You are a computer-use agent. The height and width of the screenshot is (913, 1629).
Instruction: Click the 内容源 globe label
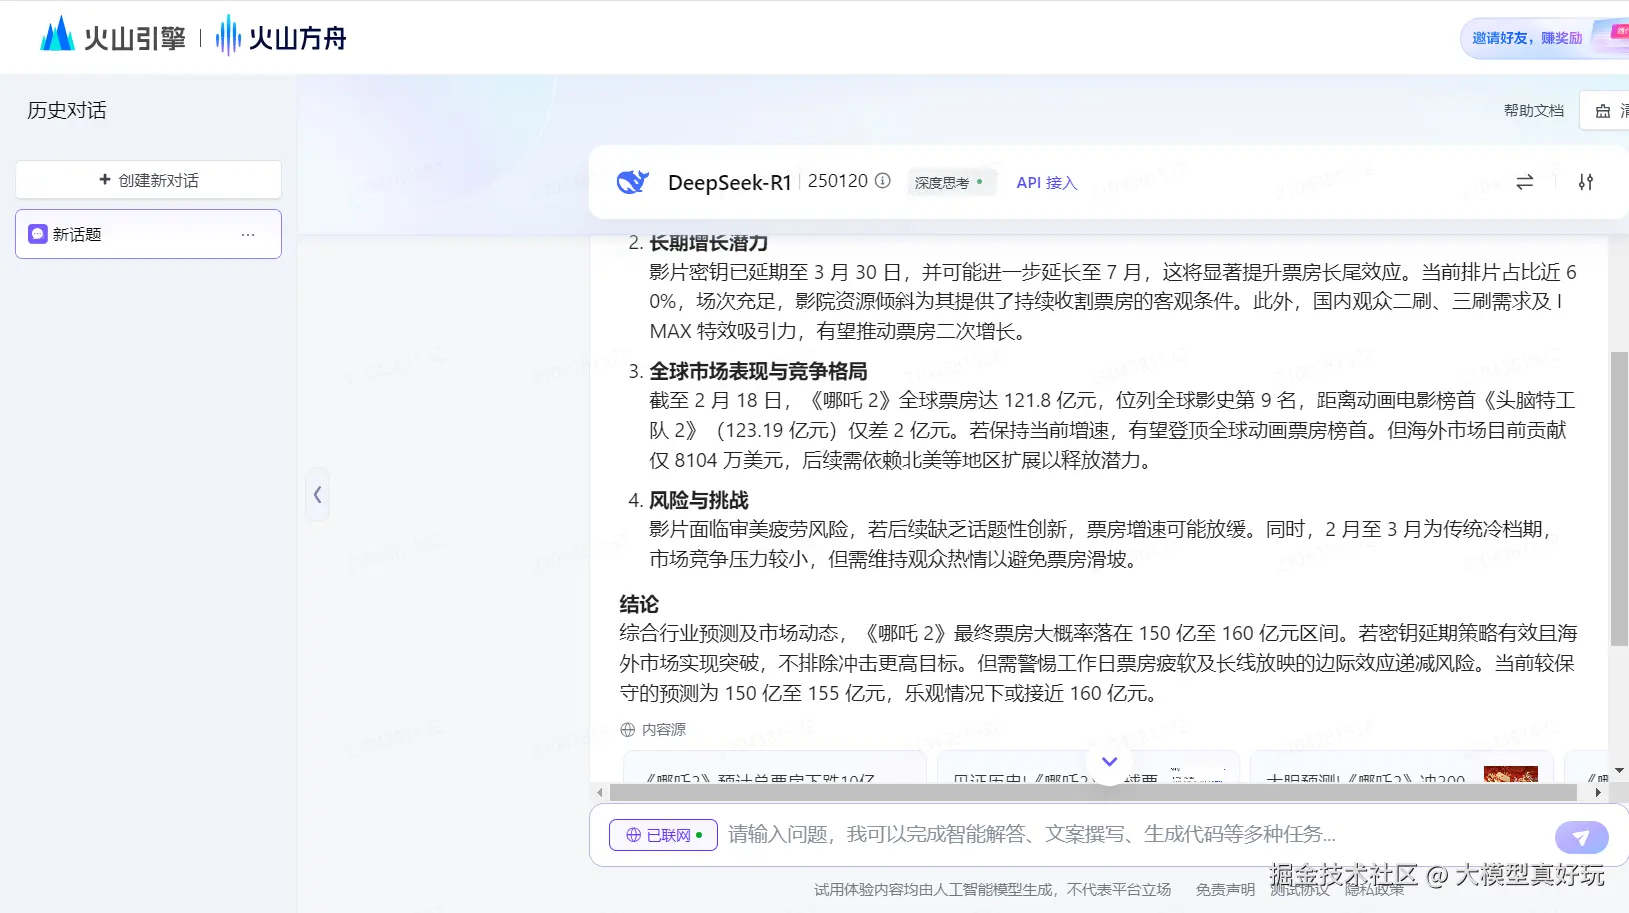pyautogui.click(x=653, y=729)
